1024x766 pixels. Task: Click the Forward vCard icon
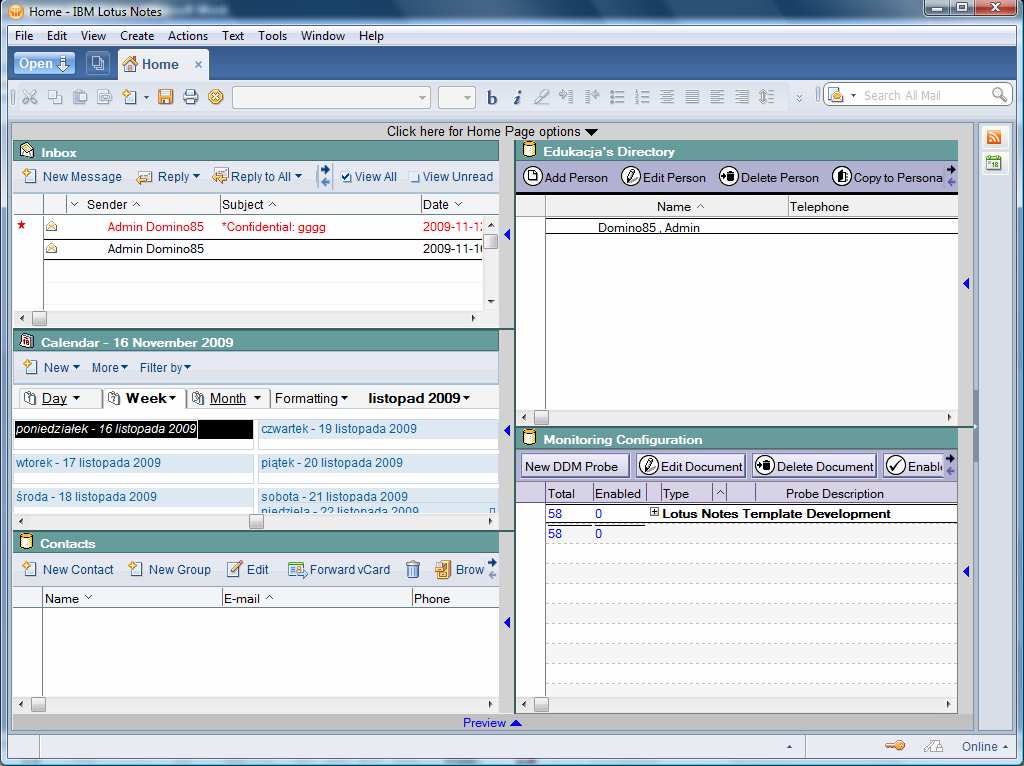297,570
